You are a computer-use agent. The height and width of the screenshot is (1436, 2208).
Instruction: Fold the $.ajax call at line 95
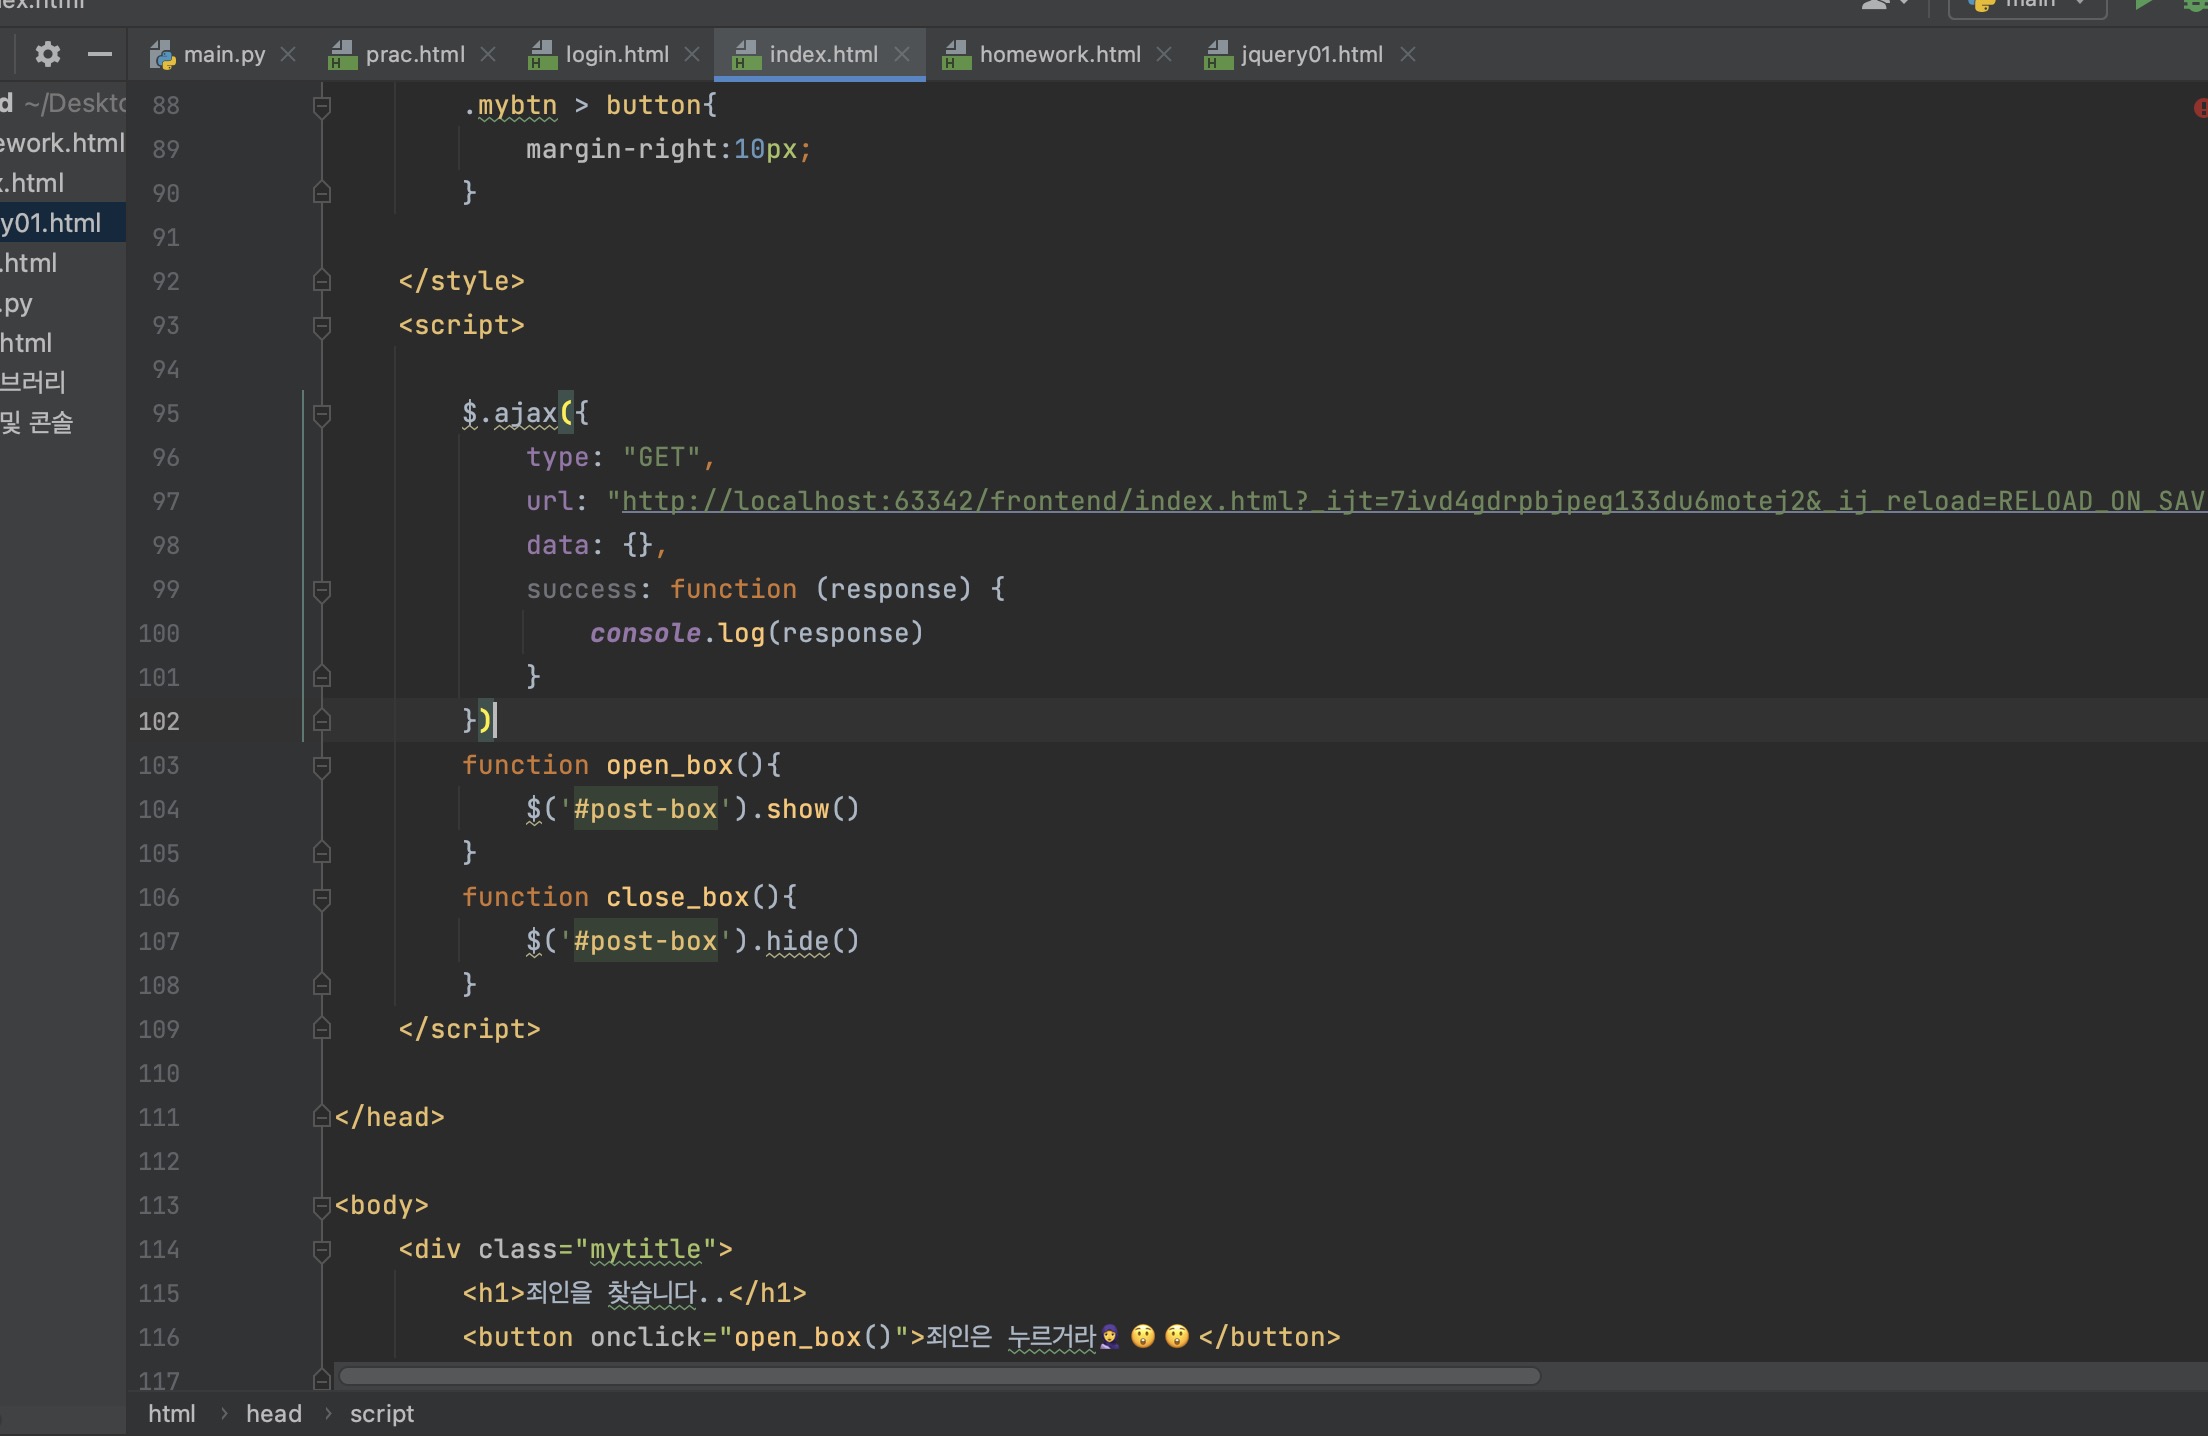[x=322, y=413]
